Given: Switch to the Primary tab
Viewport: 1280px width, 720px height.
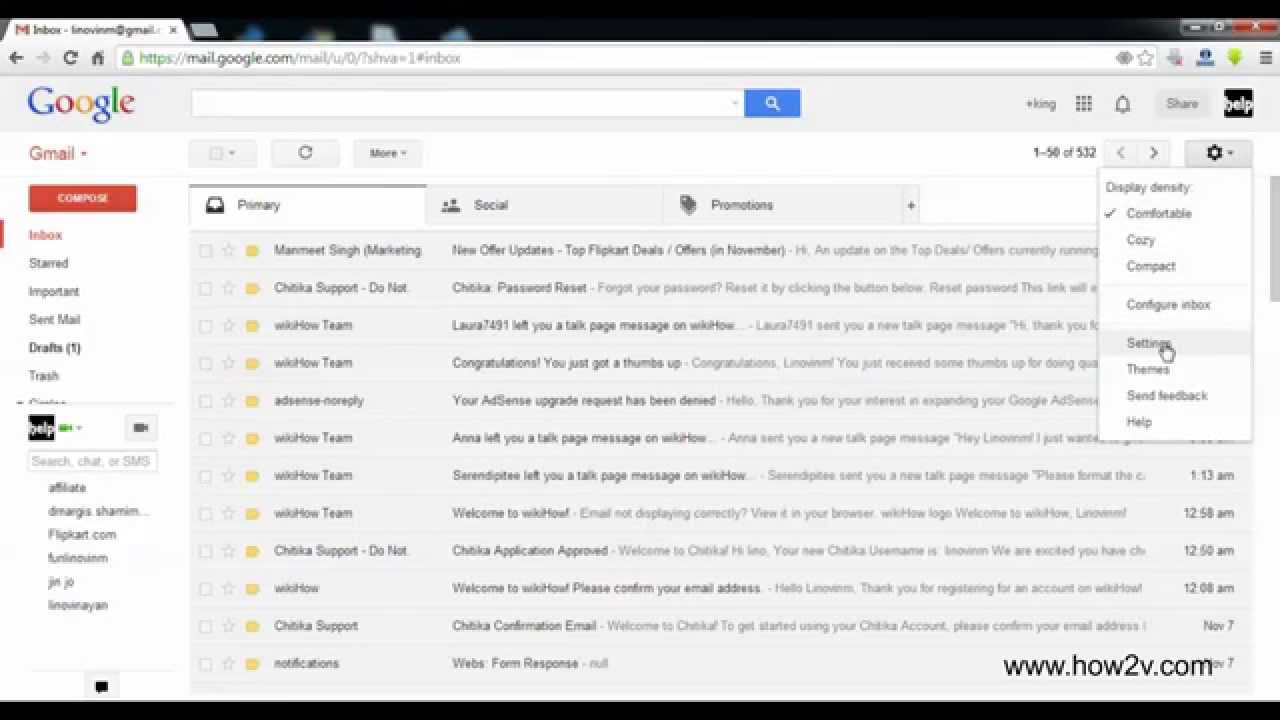Looking at the screenshot, I should (x=307, y=205).
